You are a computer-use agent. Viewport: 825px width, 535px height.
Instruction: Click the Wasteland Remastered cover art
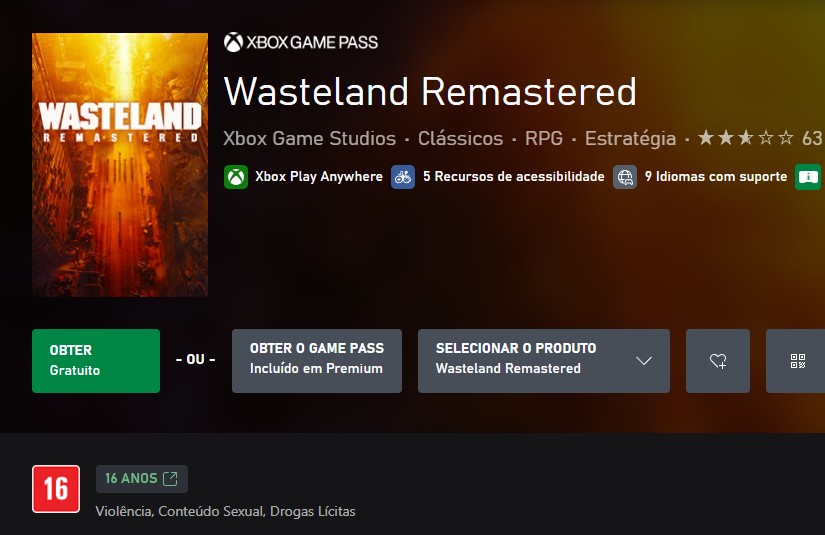120,165
